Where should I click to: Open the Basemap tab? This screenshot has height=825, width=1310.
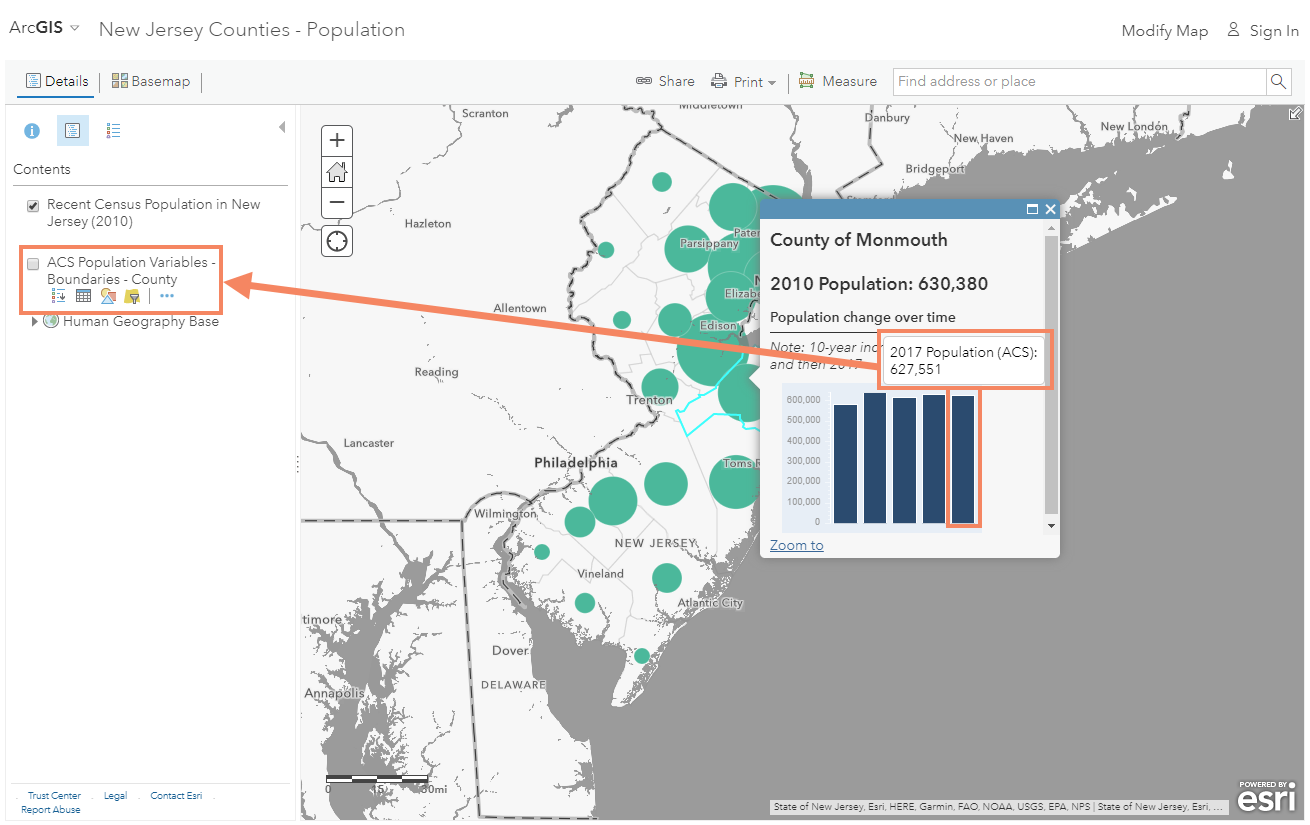point(150,81)
